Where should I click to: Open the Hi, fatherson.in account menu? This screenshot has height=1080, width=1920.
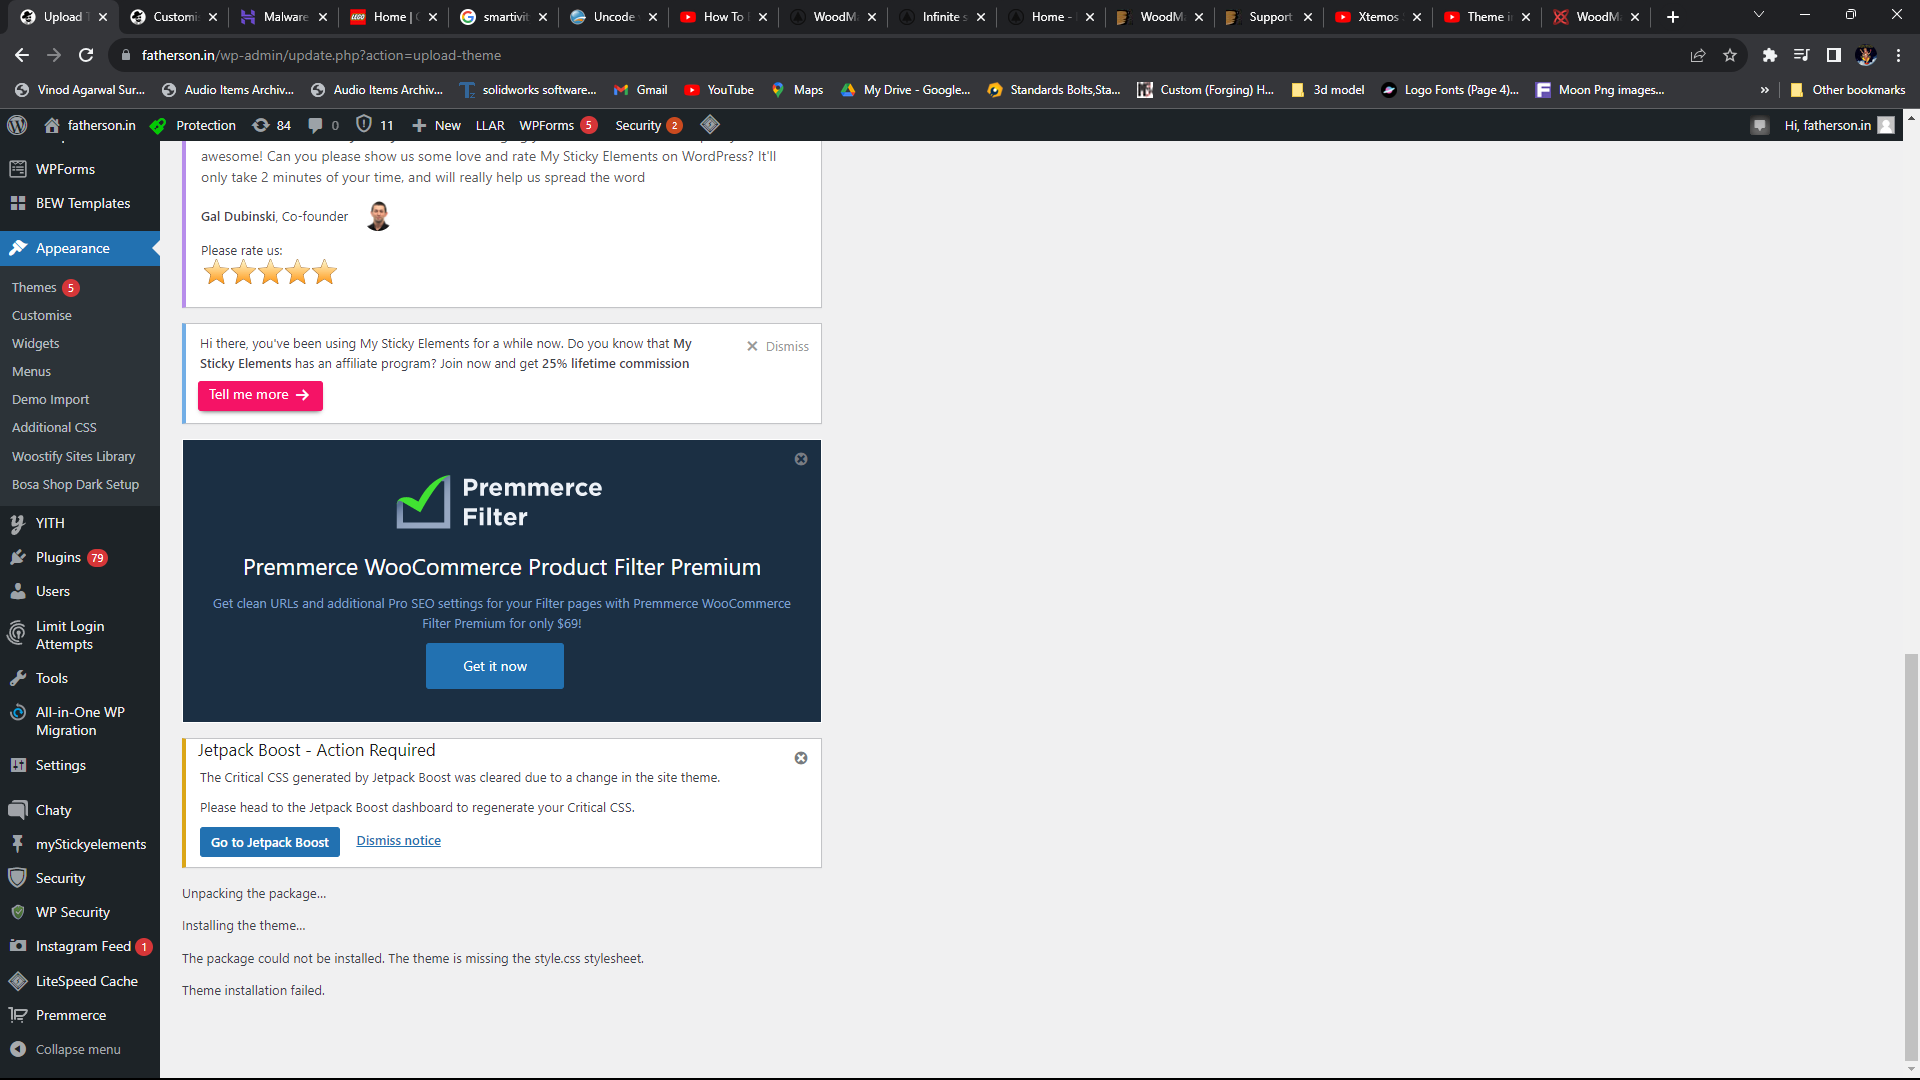click(1840, 125)
